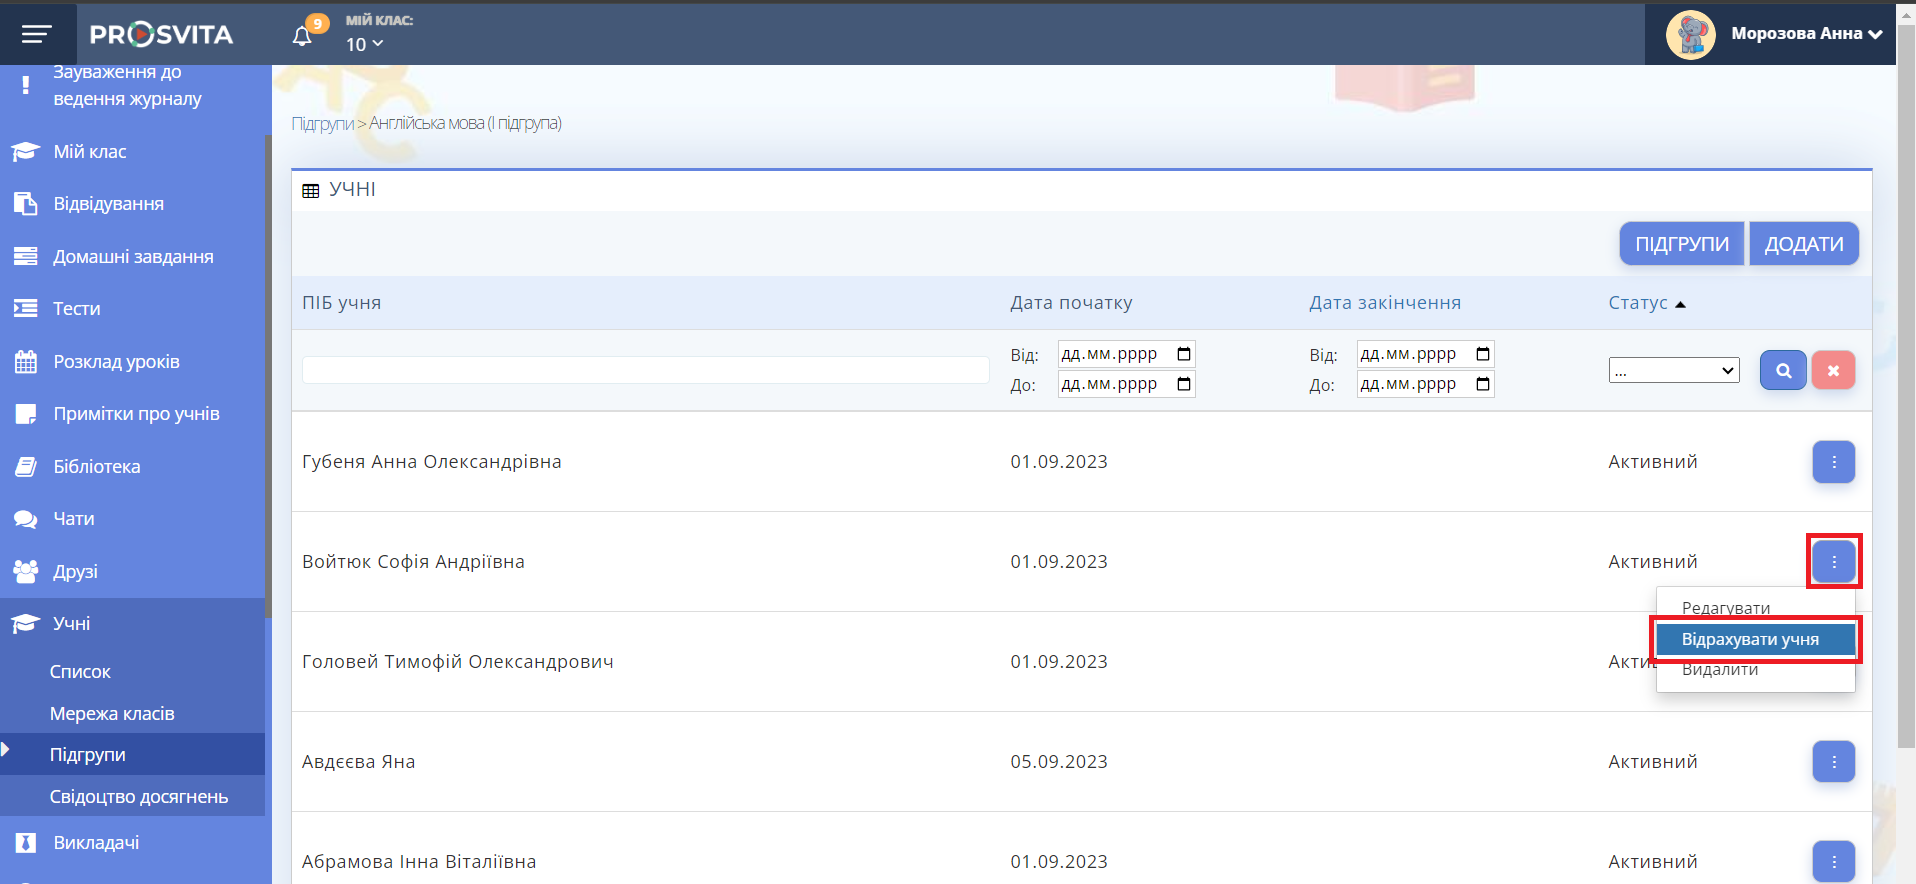
Task: Open the Статус filter dropdown
Action: pyautogui.click(x=1673, y=371)
